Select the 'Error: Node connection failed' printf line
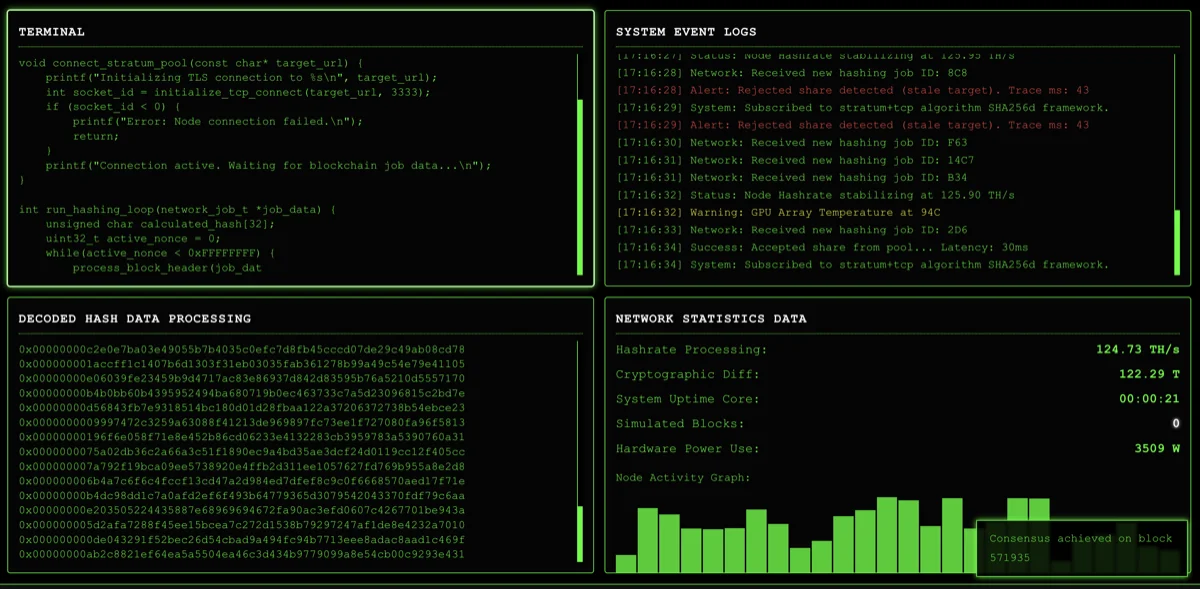 pos(217,122)
